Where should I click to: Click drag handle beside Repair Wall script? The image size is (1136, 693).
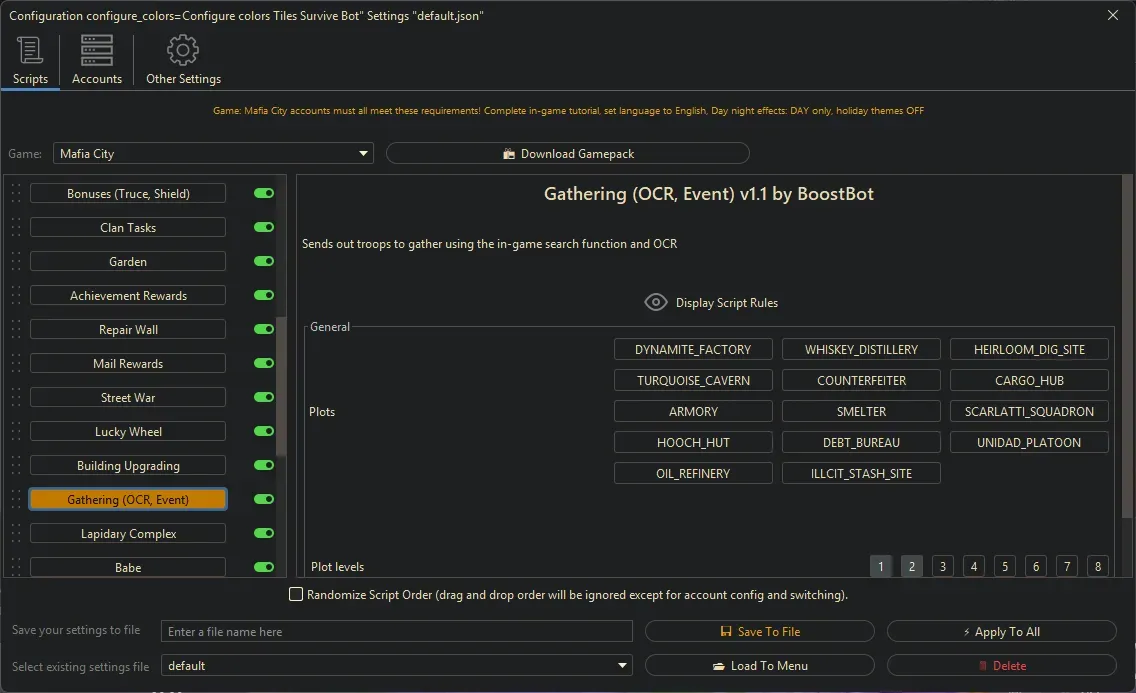pyautogui.click(x=16, y=330)
